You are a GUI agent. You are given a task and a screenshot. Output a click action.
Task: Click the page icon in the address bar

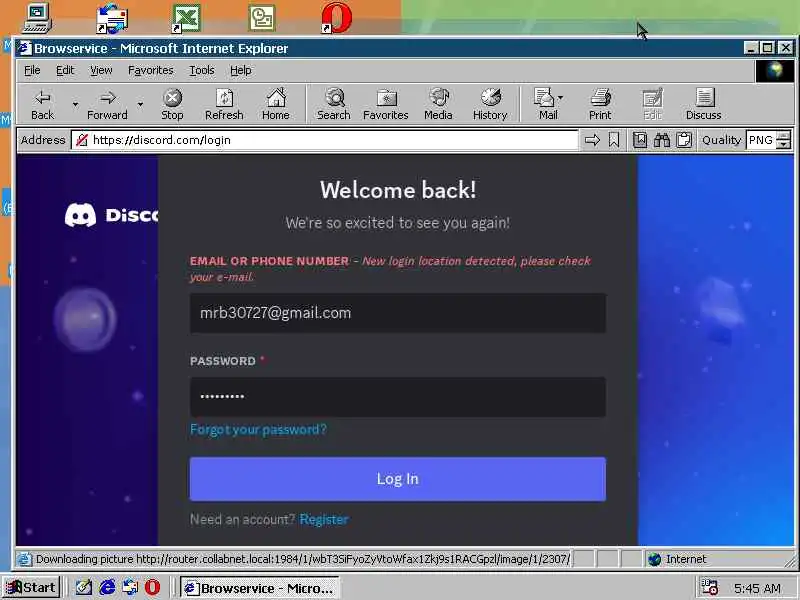point(82,140)
